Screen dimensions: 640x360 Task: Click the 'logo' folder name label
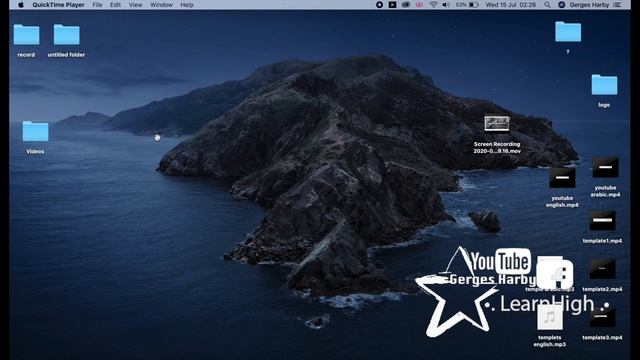(604, 105)
